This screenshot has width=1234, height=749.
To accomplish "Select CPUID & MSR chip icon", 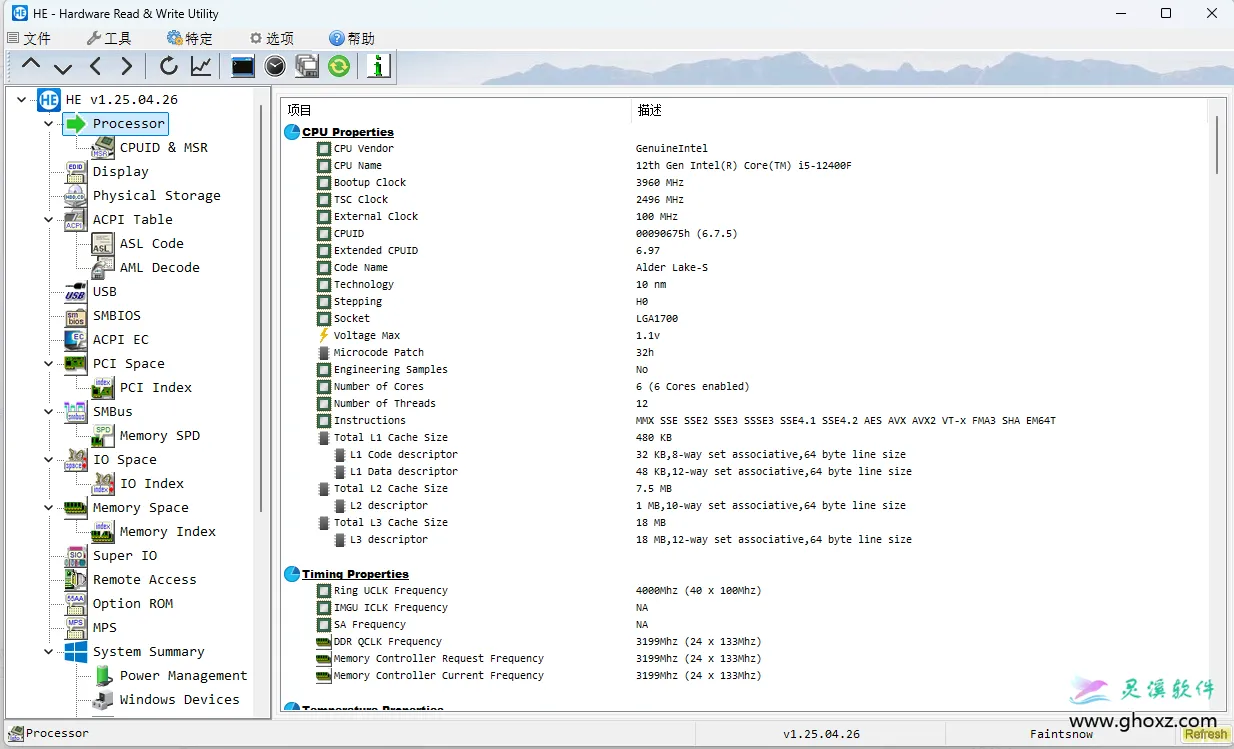I will 103,148.
